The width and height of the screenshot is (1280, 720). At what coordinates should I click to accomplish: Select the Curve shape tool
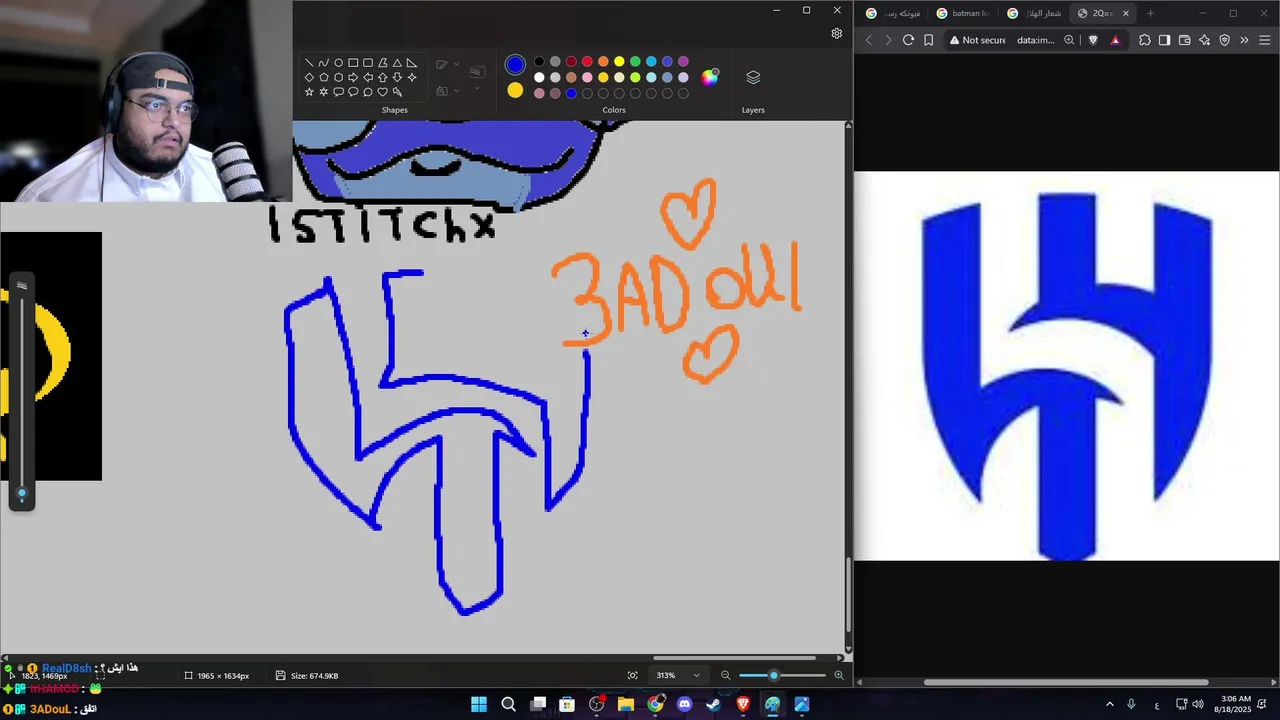[x=324, y=62]
